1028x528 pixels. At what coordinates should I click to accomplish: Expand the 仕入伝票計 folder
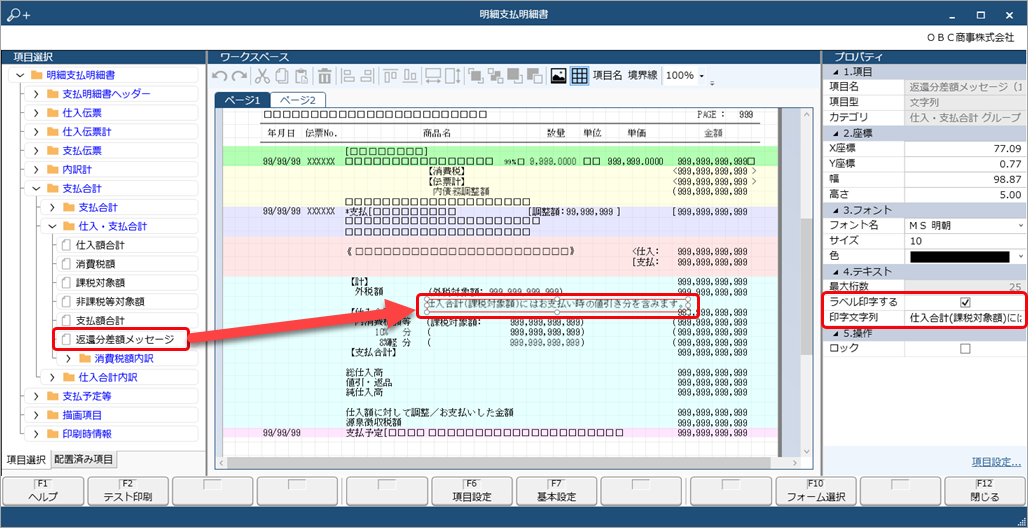[x=36, y=132]
